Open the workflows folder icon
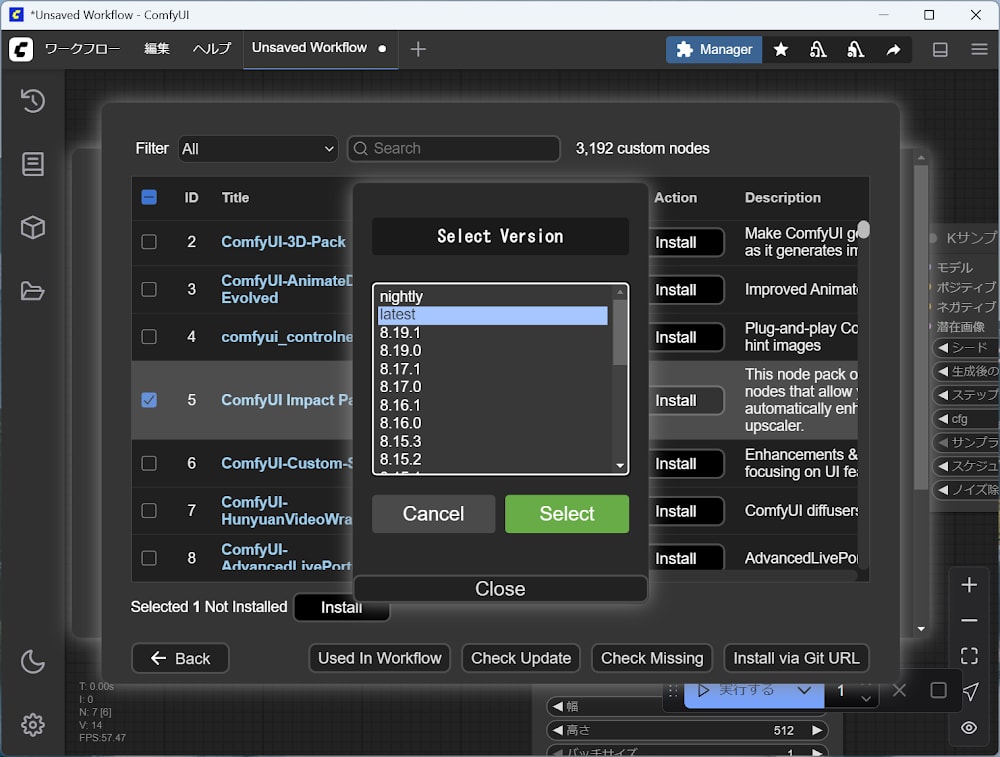1000x757 pixels. [33, 291]
